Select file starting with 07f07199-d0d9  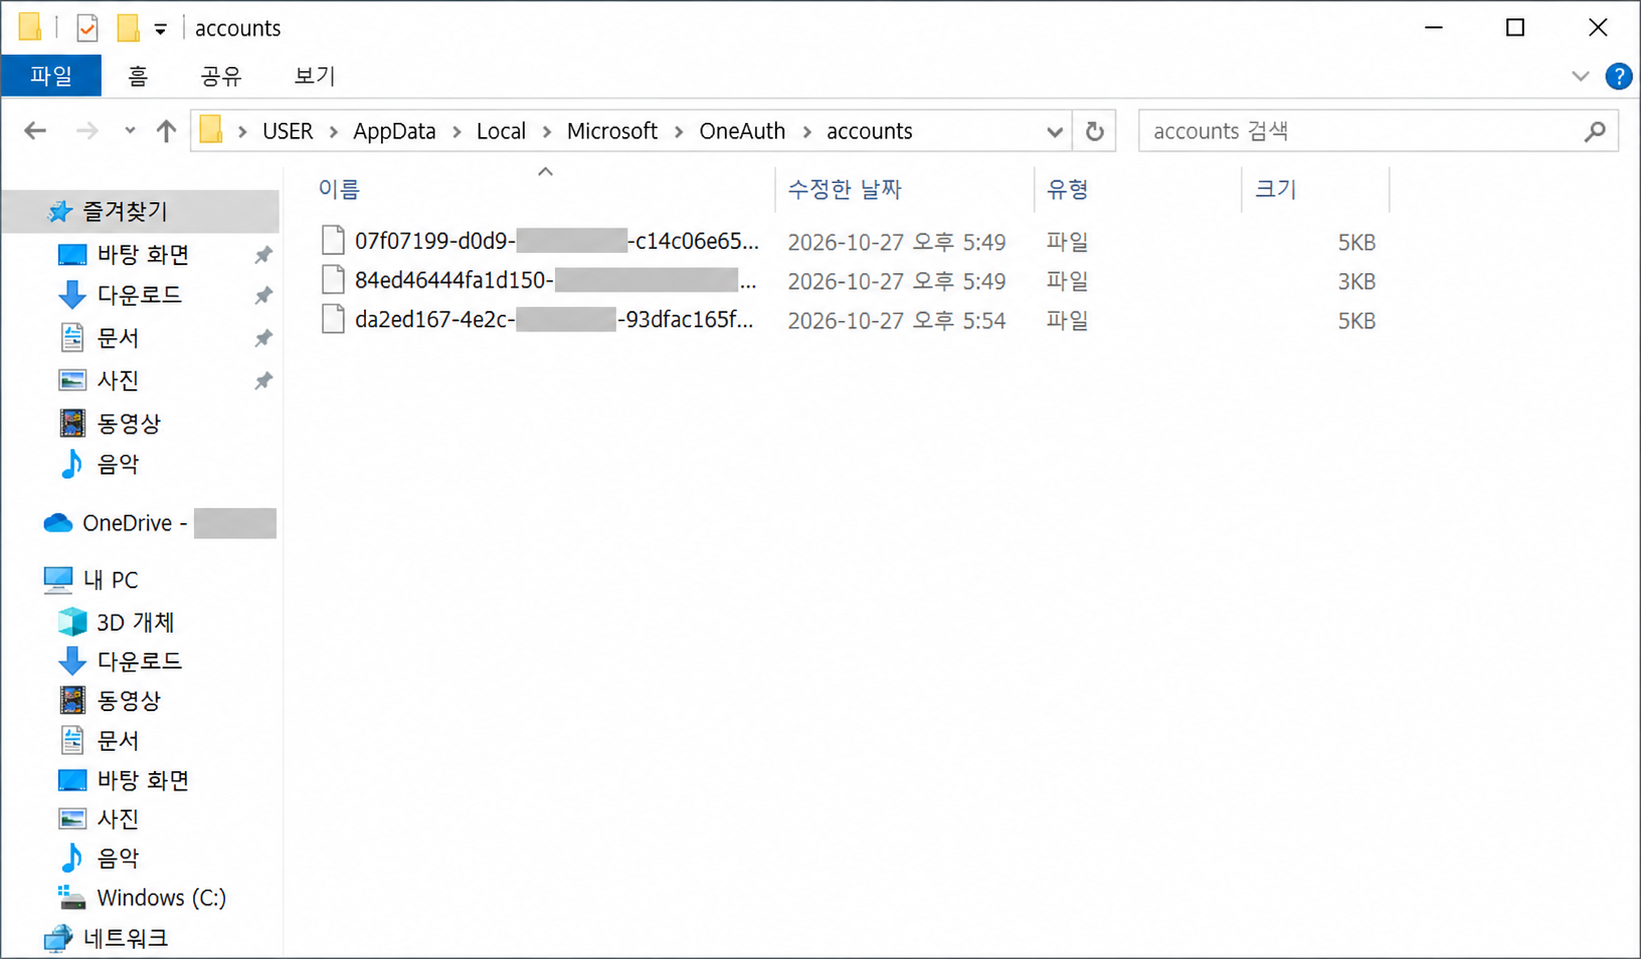point(540,242)
